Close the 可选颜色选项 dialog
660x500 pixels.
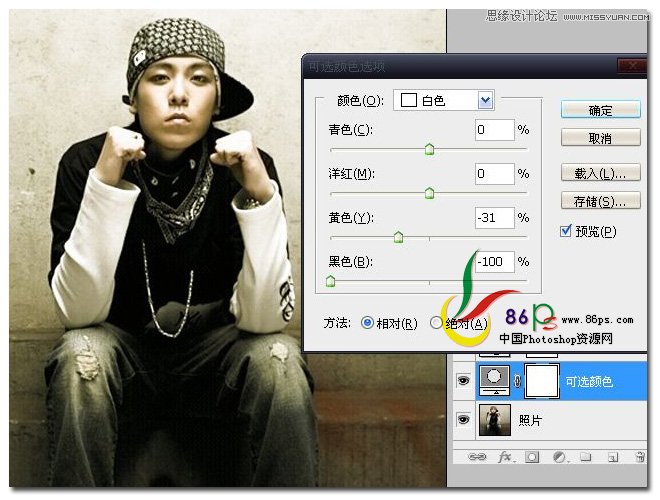pos(632,65)
